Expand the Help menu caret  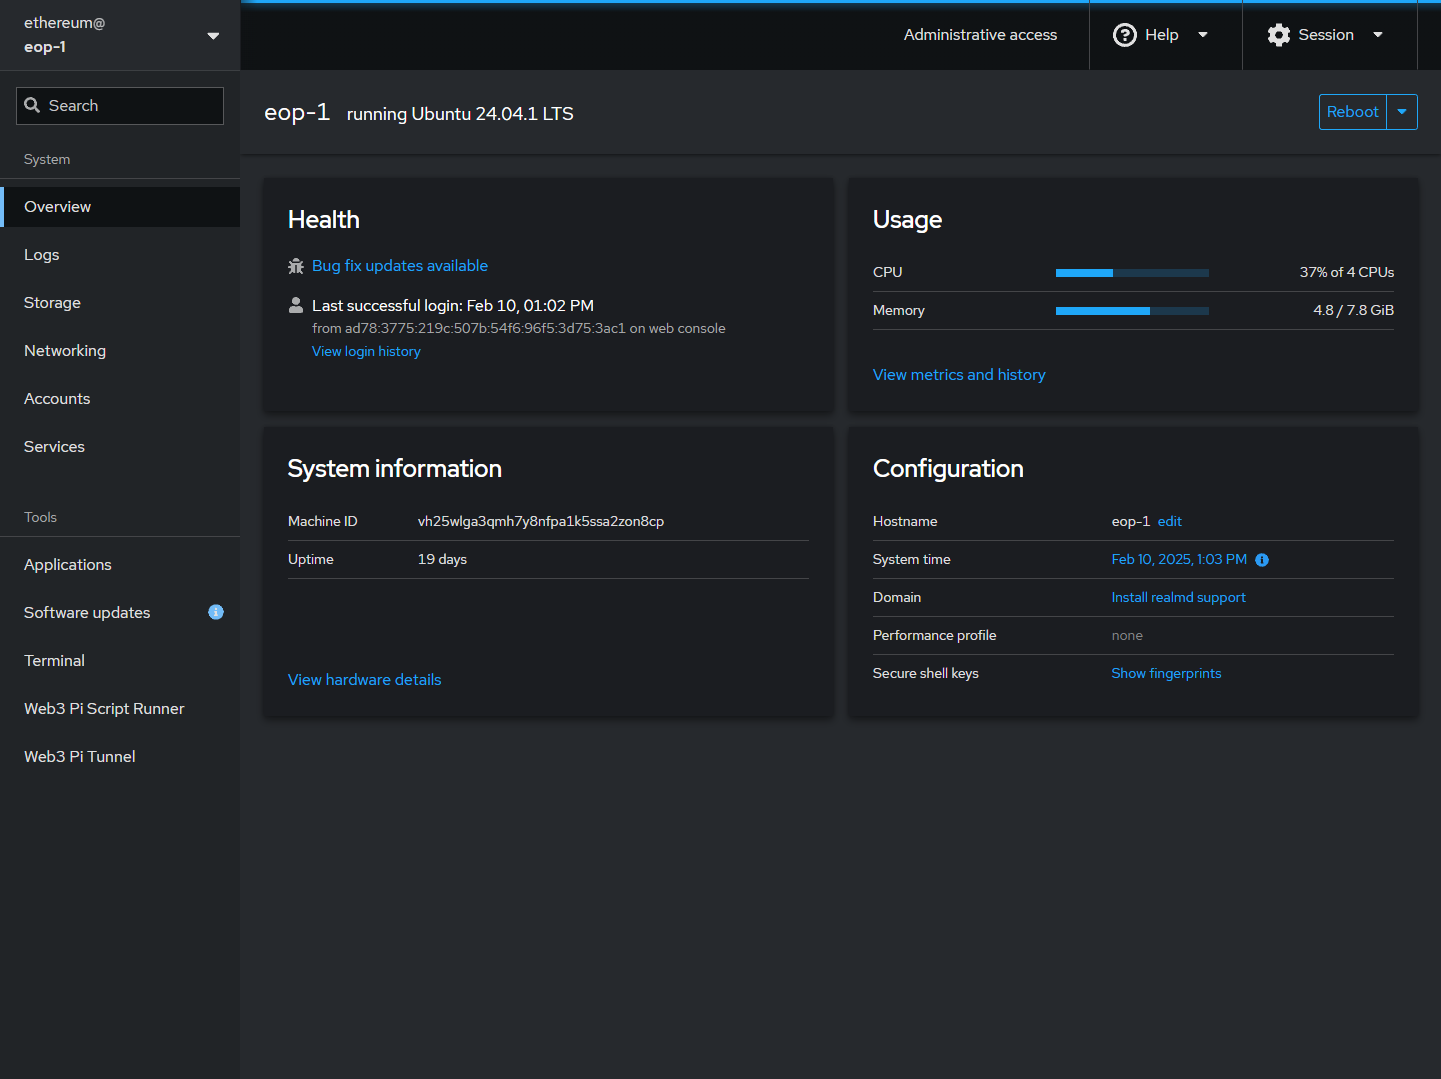1203,35
